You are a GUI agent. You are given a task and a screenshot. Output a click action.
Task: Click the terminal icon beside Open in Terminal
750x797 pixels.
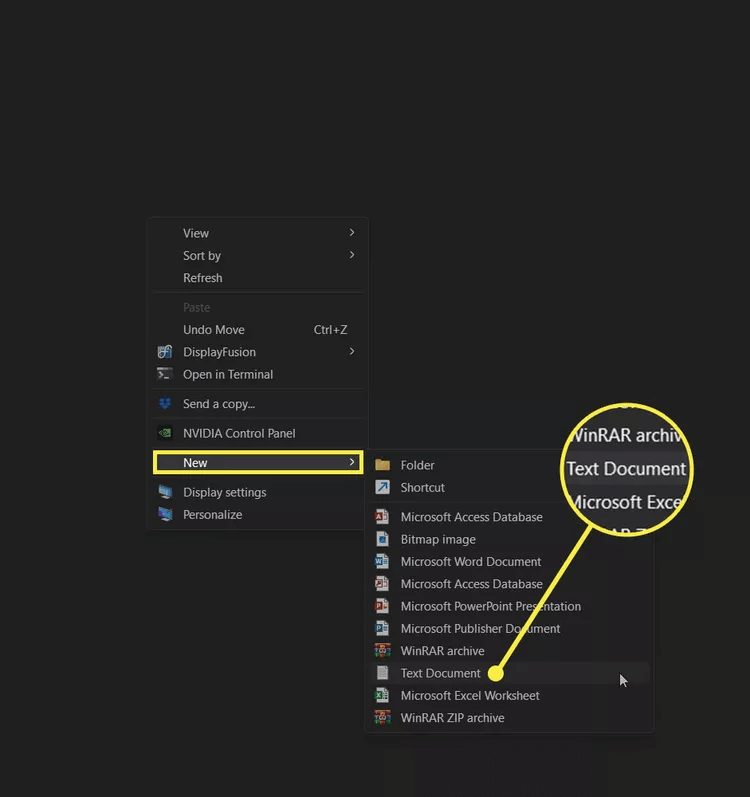pyautogui.click(x=165, y=374)
